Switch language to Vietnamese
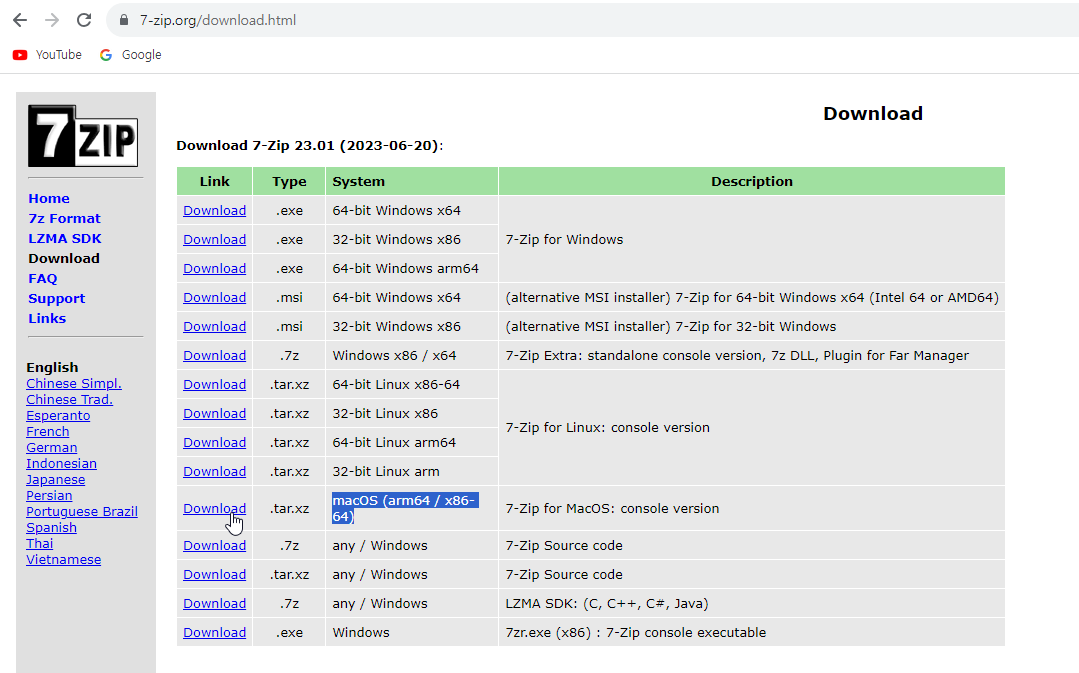 pyautogui.click(x=63, y=559)
